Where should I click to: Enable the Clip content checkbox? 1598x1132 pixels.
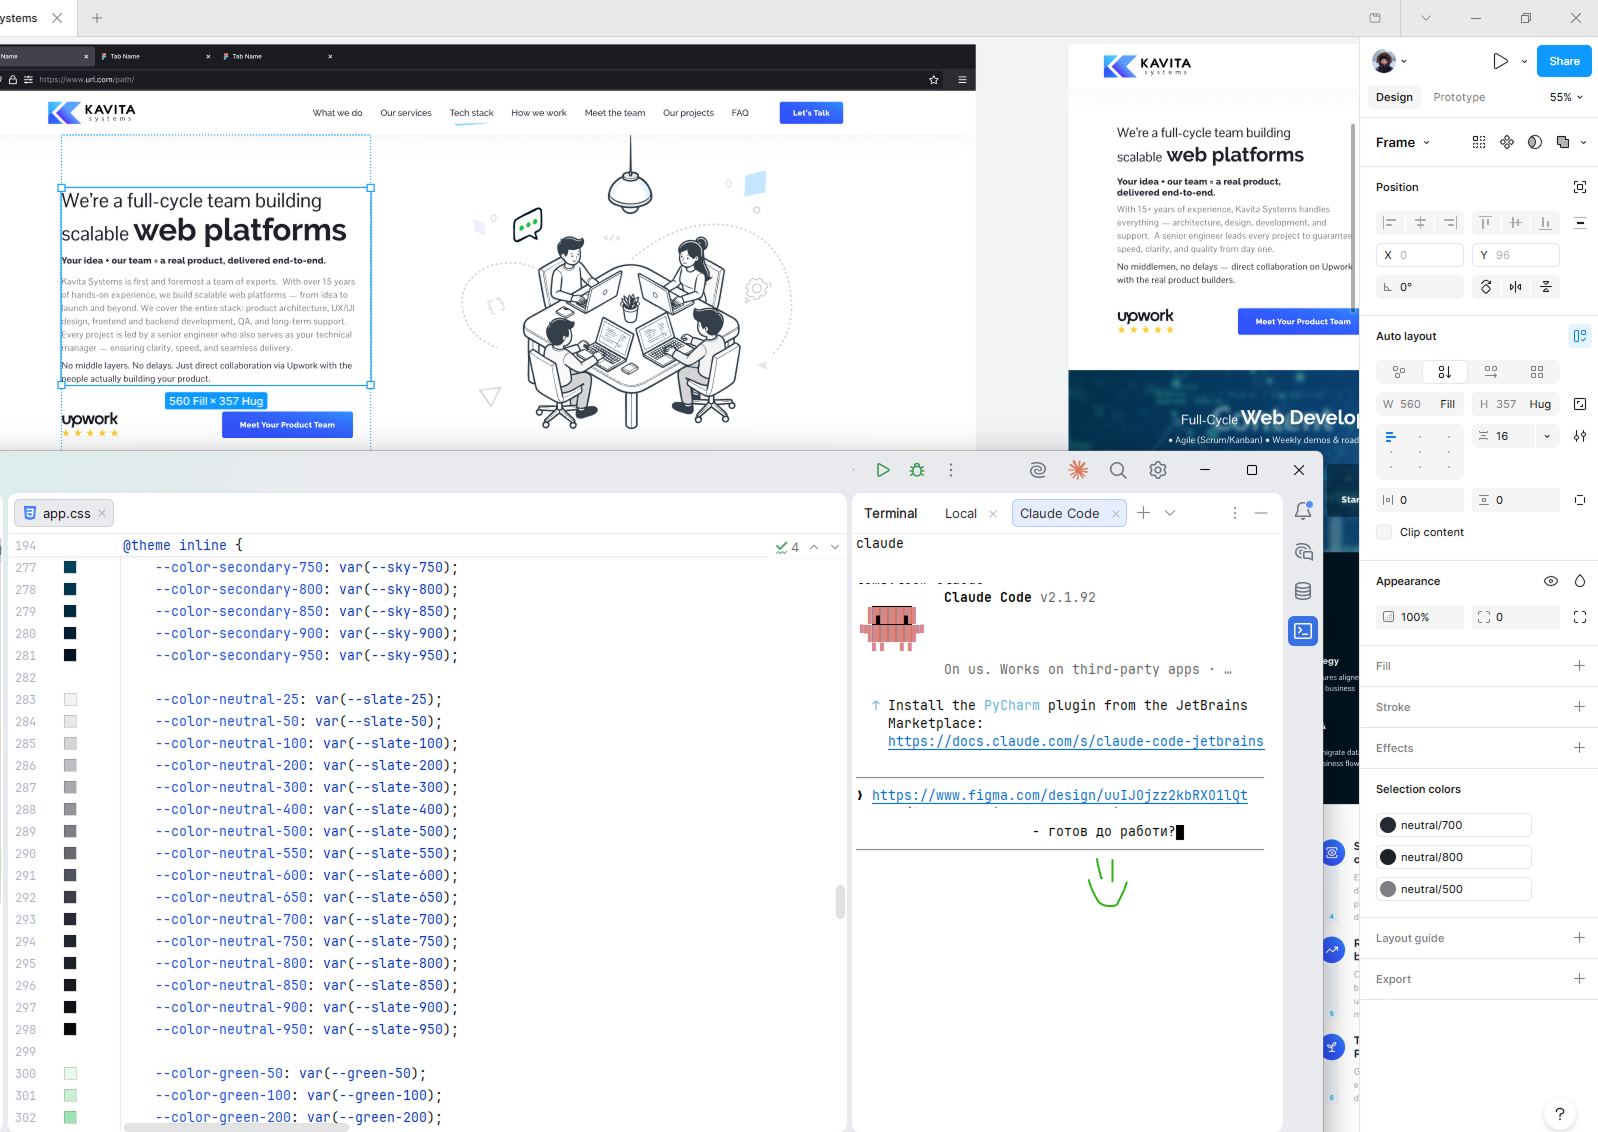pyautogui.click(x=1384, y=532)
